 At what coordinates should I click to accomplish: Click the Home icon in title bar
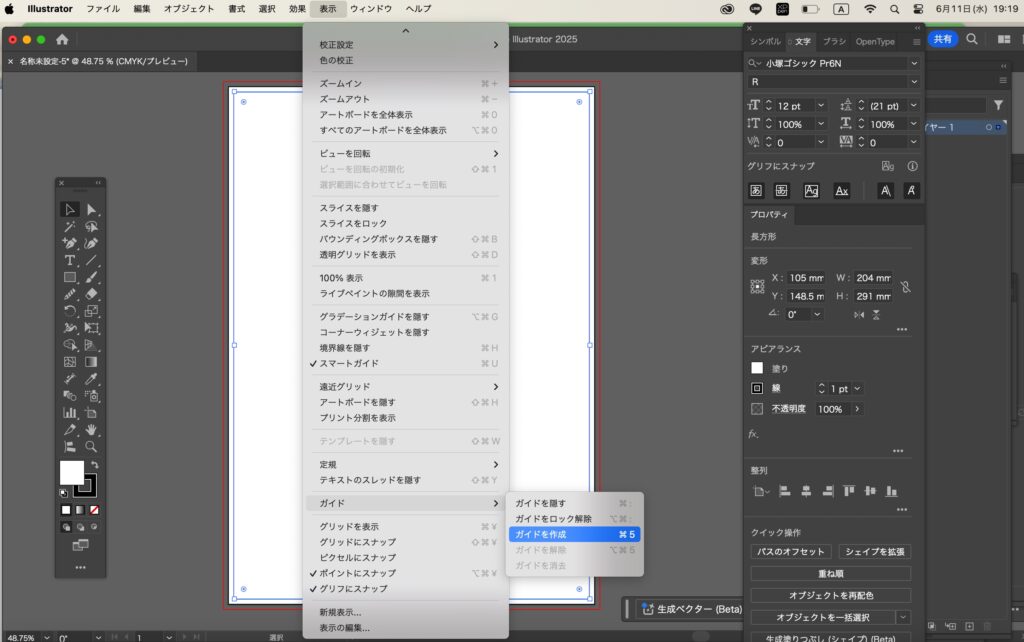coord(62,39)
